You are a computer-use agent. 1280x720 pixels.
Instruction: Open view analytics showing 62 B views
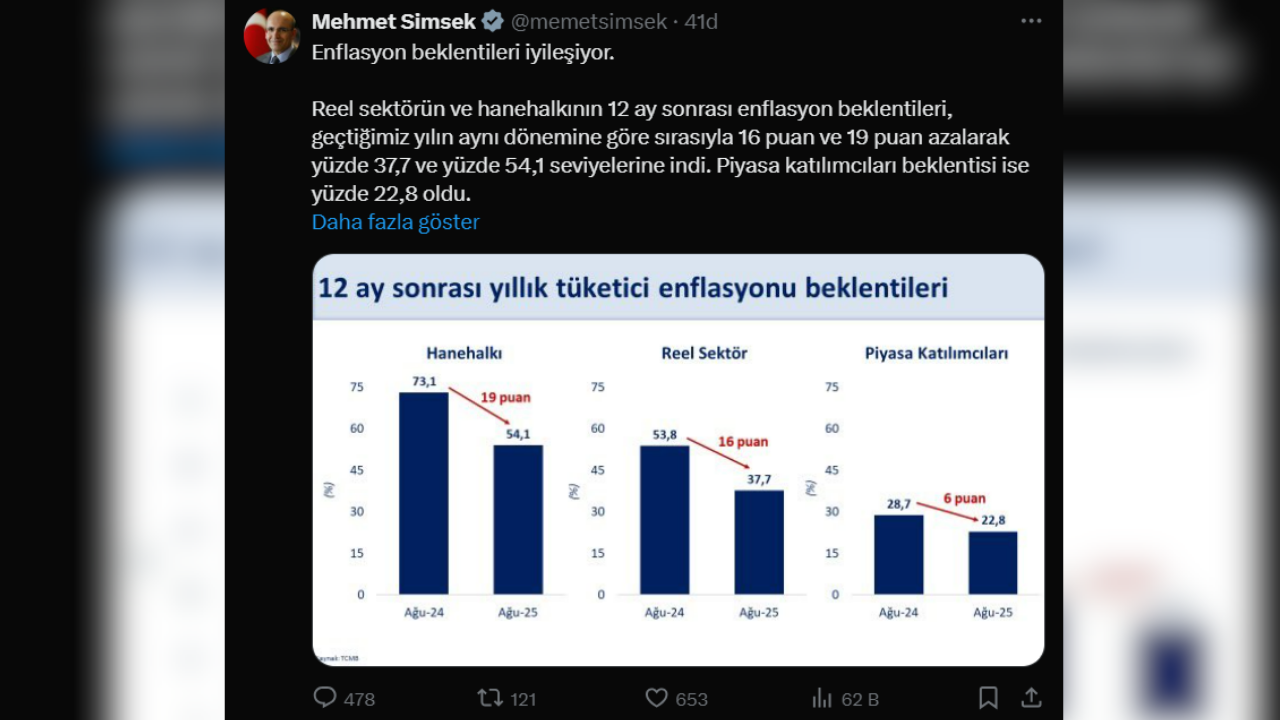[x=823, y=698]
